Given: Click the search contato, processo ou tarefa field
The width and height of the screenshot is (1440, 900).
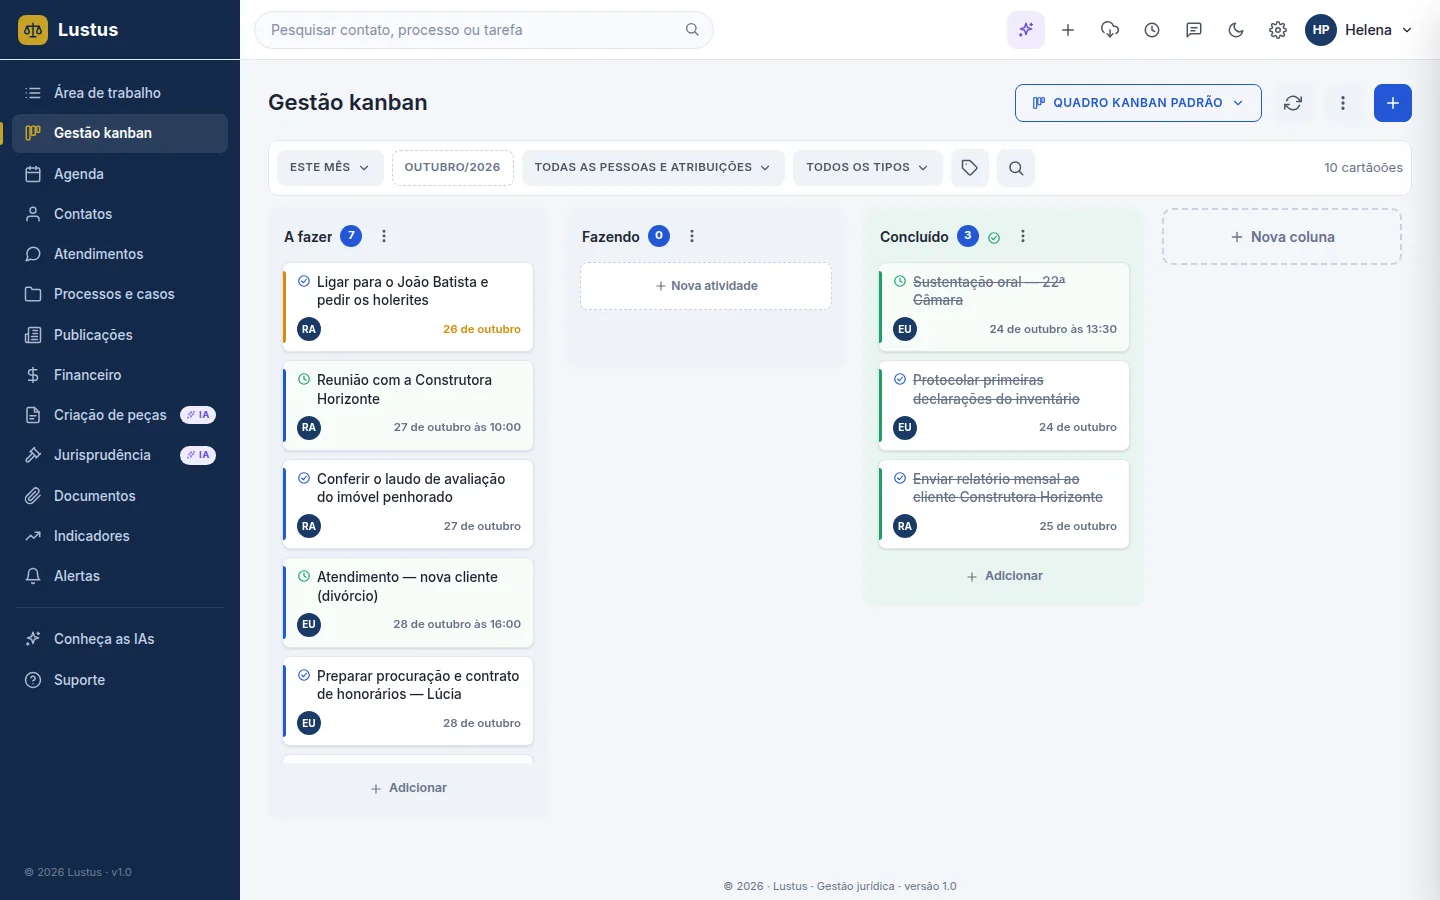Looking at the screenshot, I should click(484, 30).
